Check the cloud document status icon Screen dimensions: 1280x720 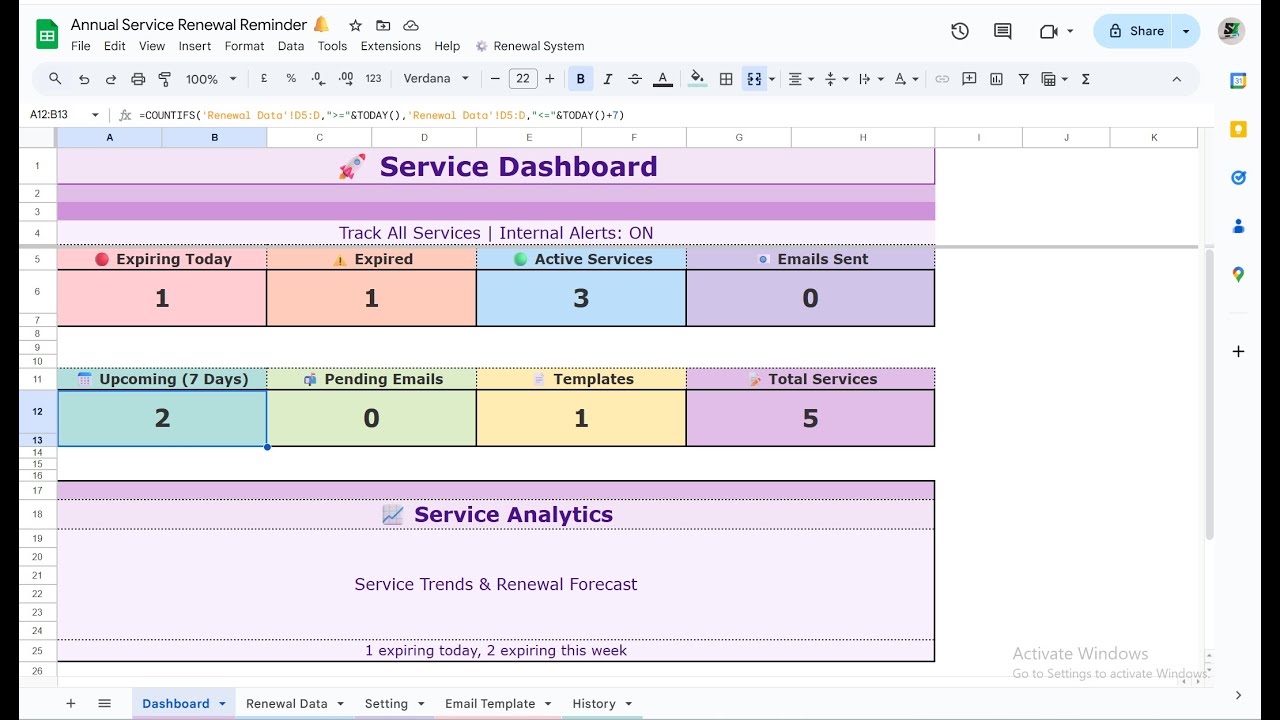(410, 25)
